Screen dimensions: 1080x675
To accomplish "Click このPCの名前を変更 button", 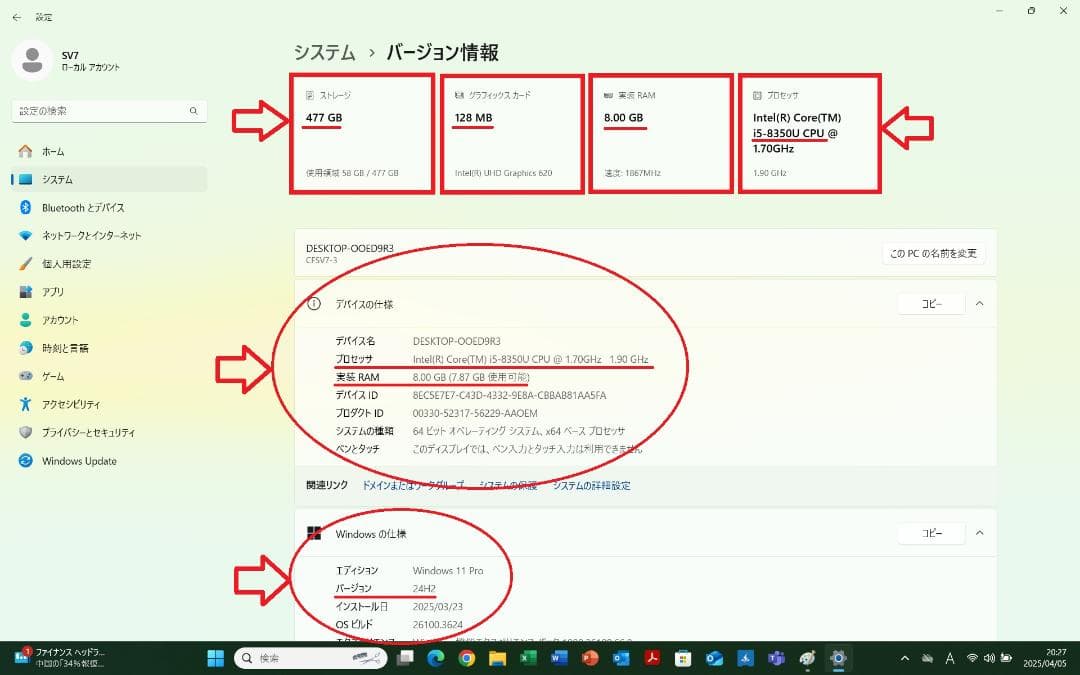I will [x=933, y=254].
